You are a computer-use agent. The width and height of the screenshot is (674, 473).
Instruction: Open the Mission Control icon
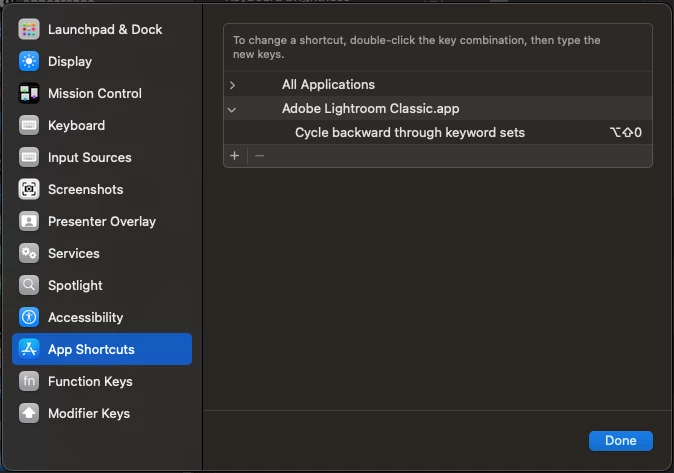coord(29,93)
